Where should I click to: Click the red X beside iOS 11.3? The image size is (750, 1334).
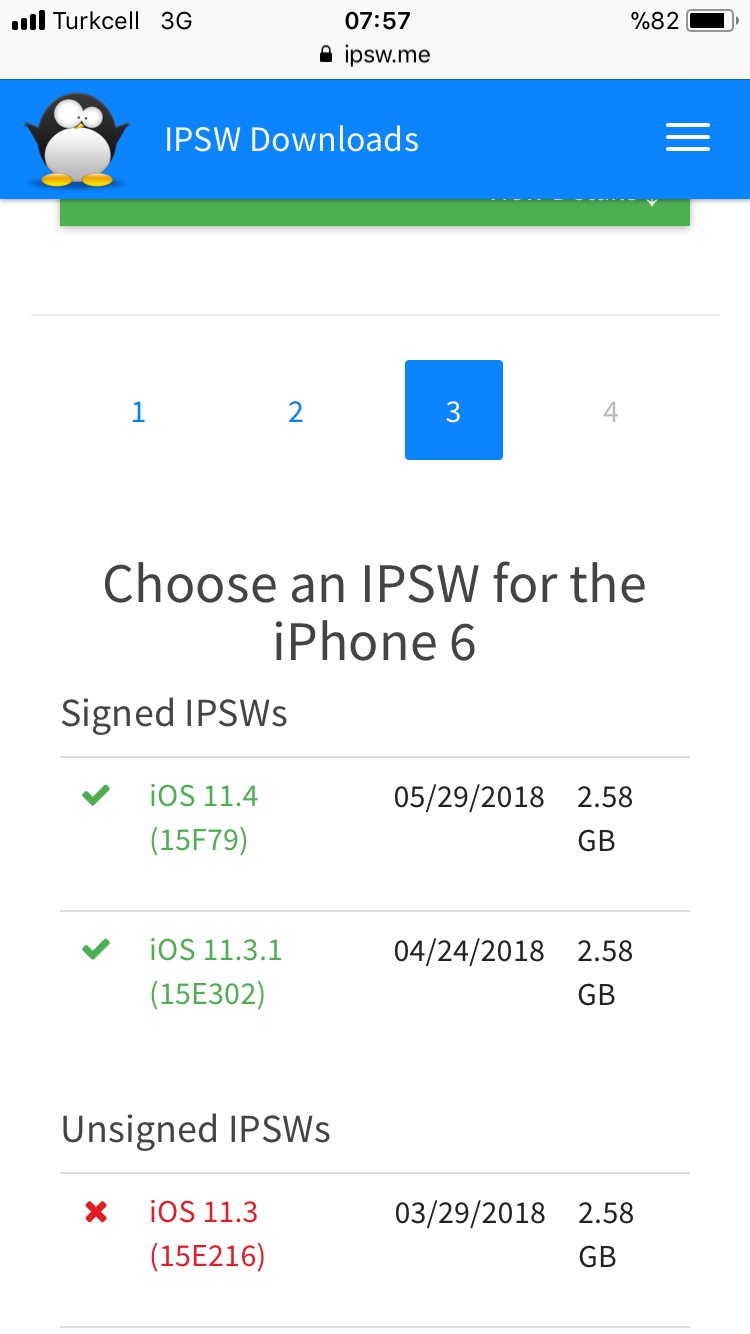[x=96, y=1212]
